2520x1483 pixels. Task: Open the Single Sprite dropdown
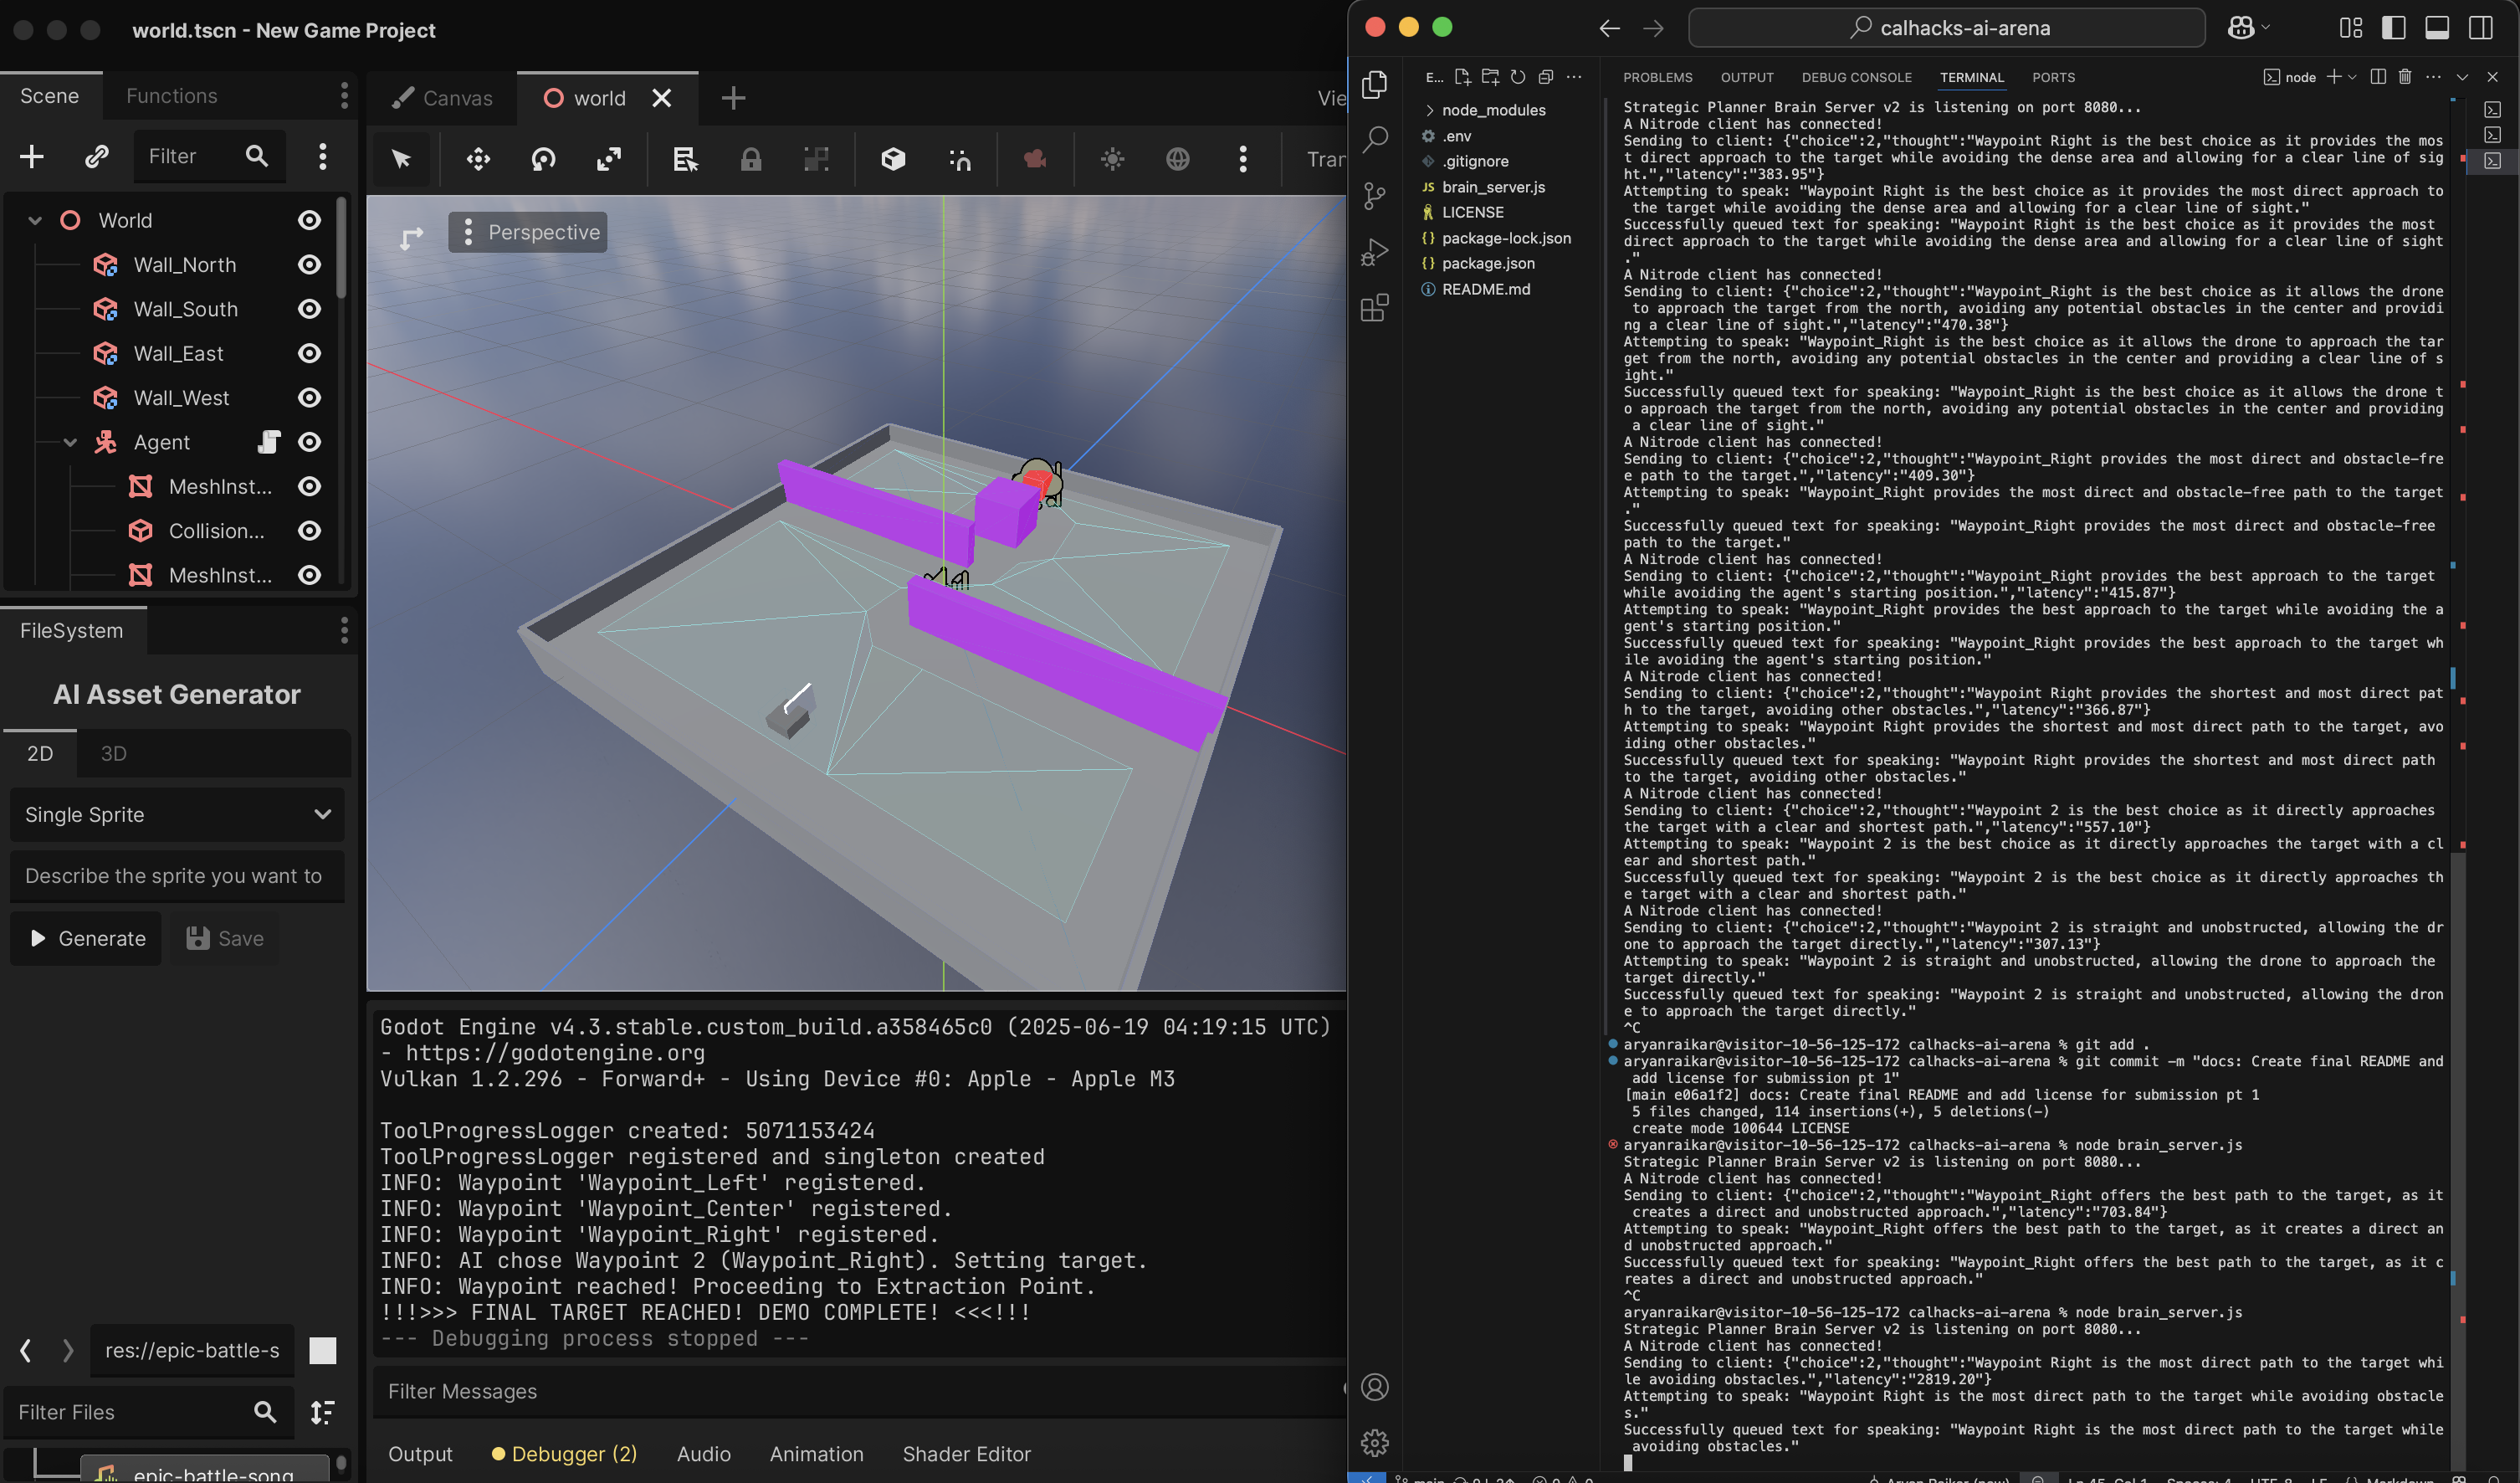click(x=177, y=815)
